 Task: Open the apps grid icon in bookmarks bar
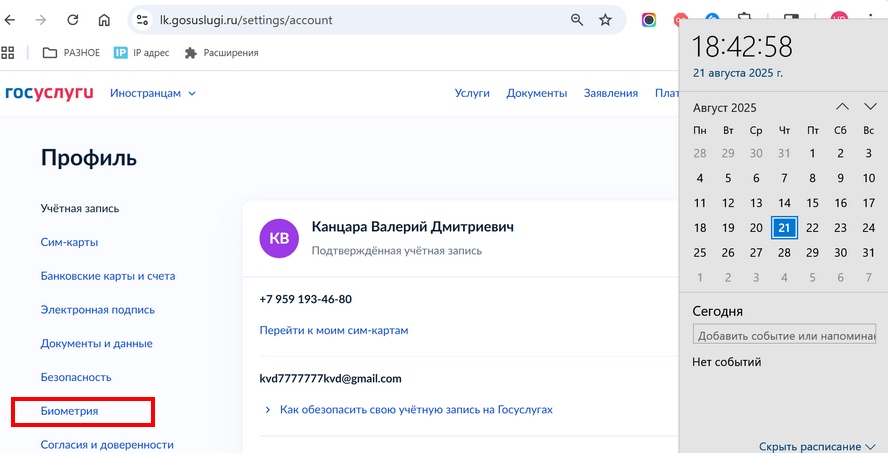(7, 53)
